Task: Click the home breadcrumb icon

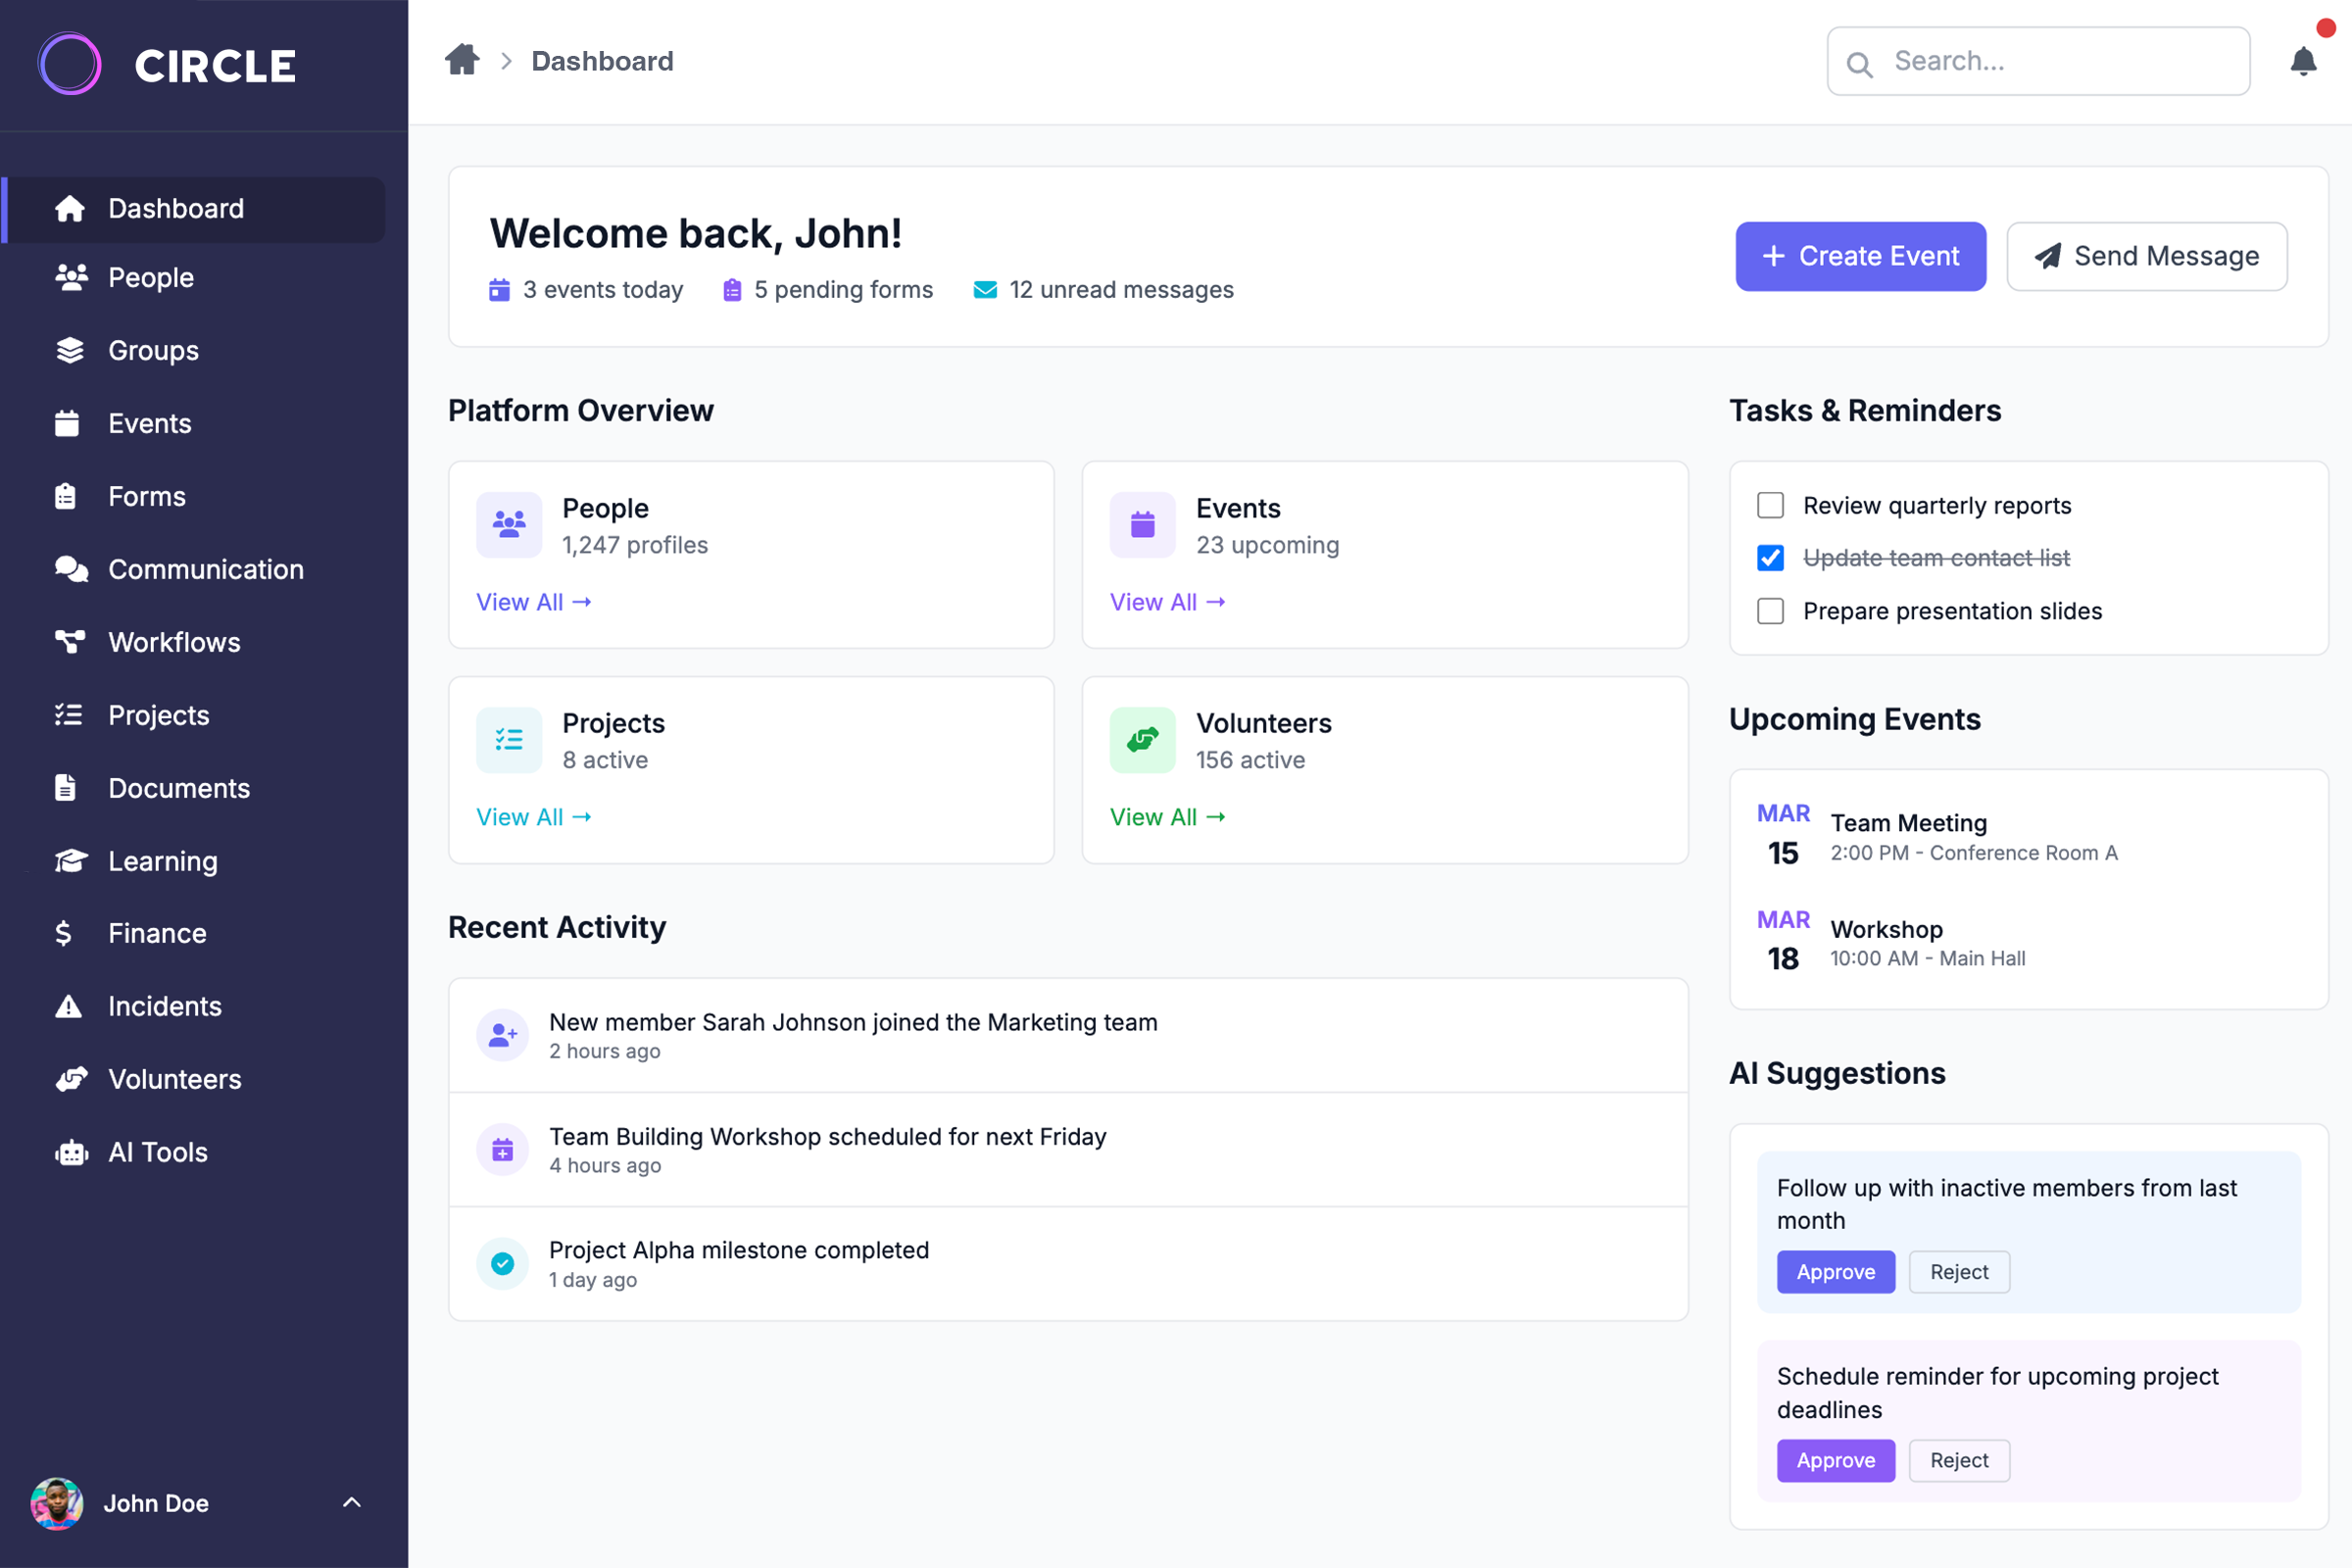Action: coord(462,60)
